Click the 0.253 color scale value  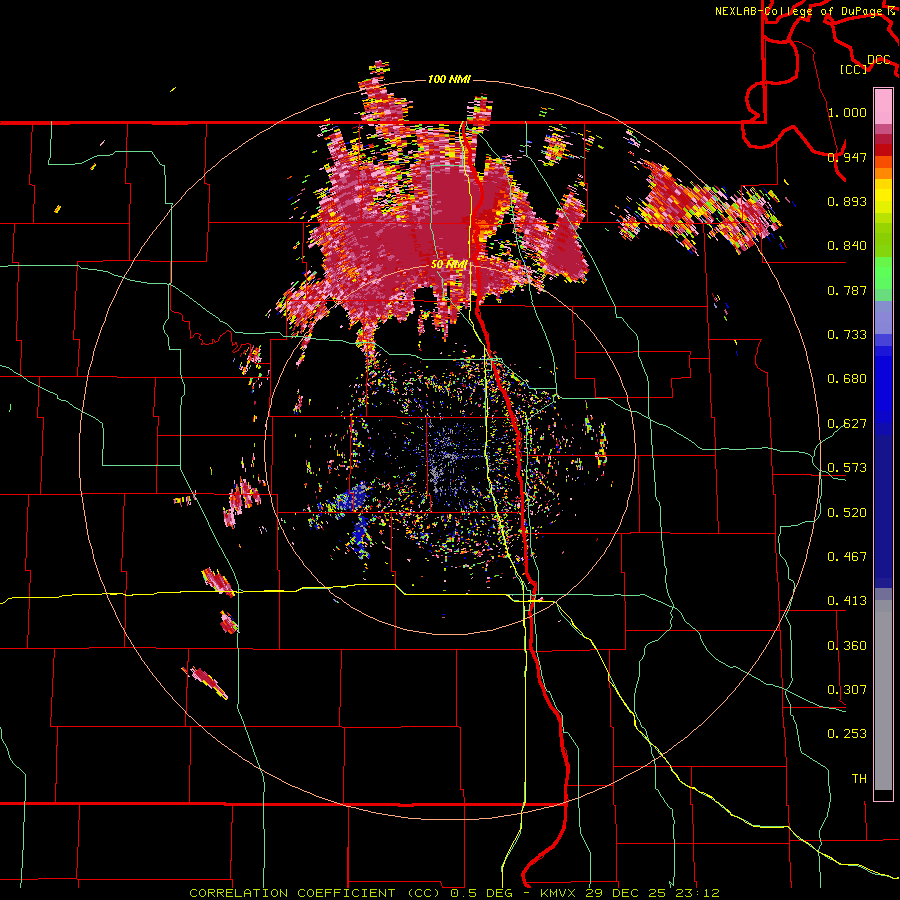tap(847, 734)
